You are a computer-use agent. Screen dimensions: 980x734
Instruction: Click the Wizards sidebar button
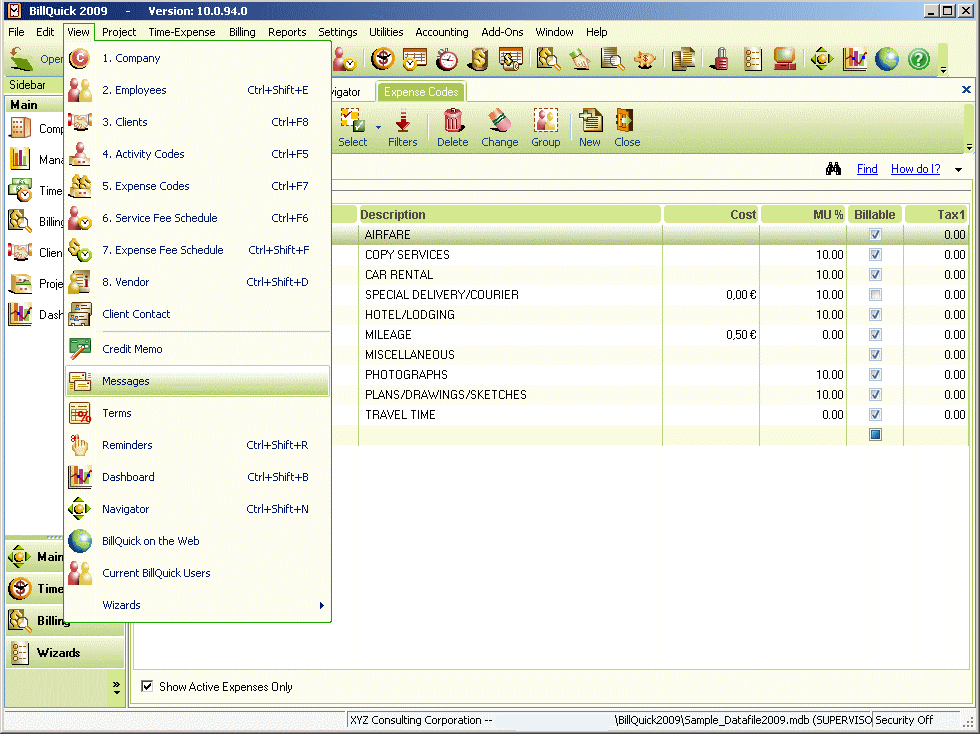pos(65,653)
